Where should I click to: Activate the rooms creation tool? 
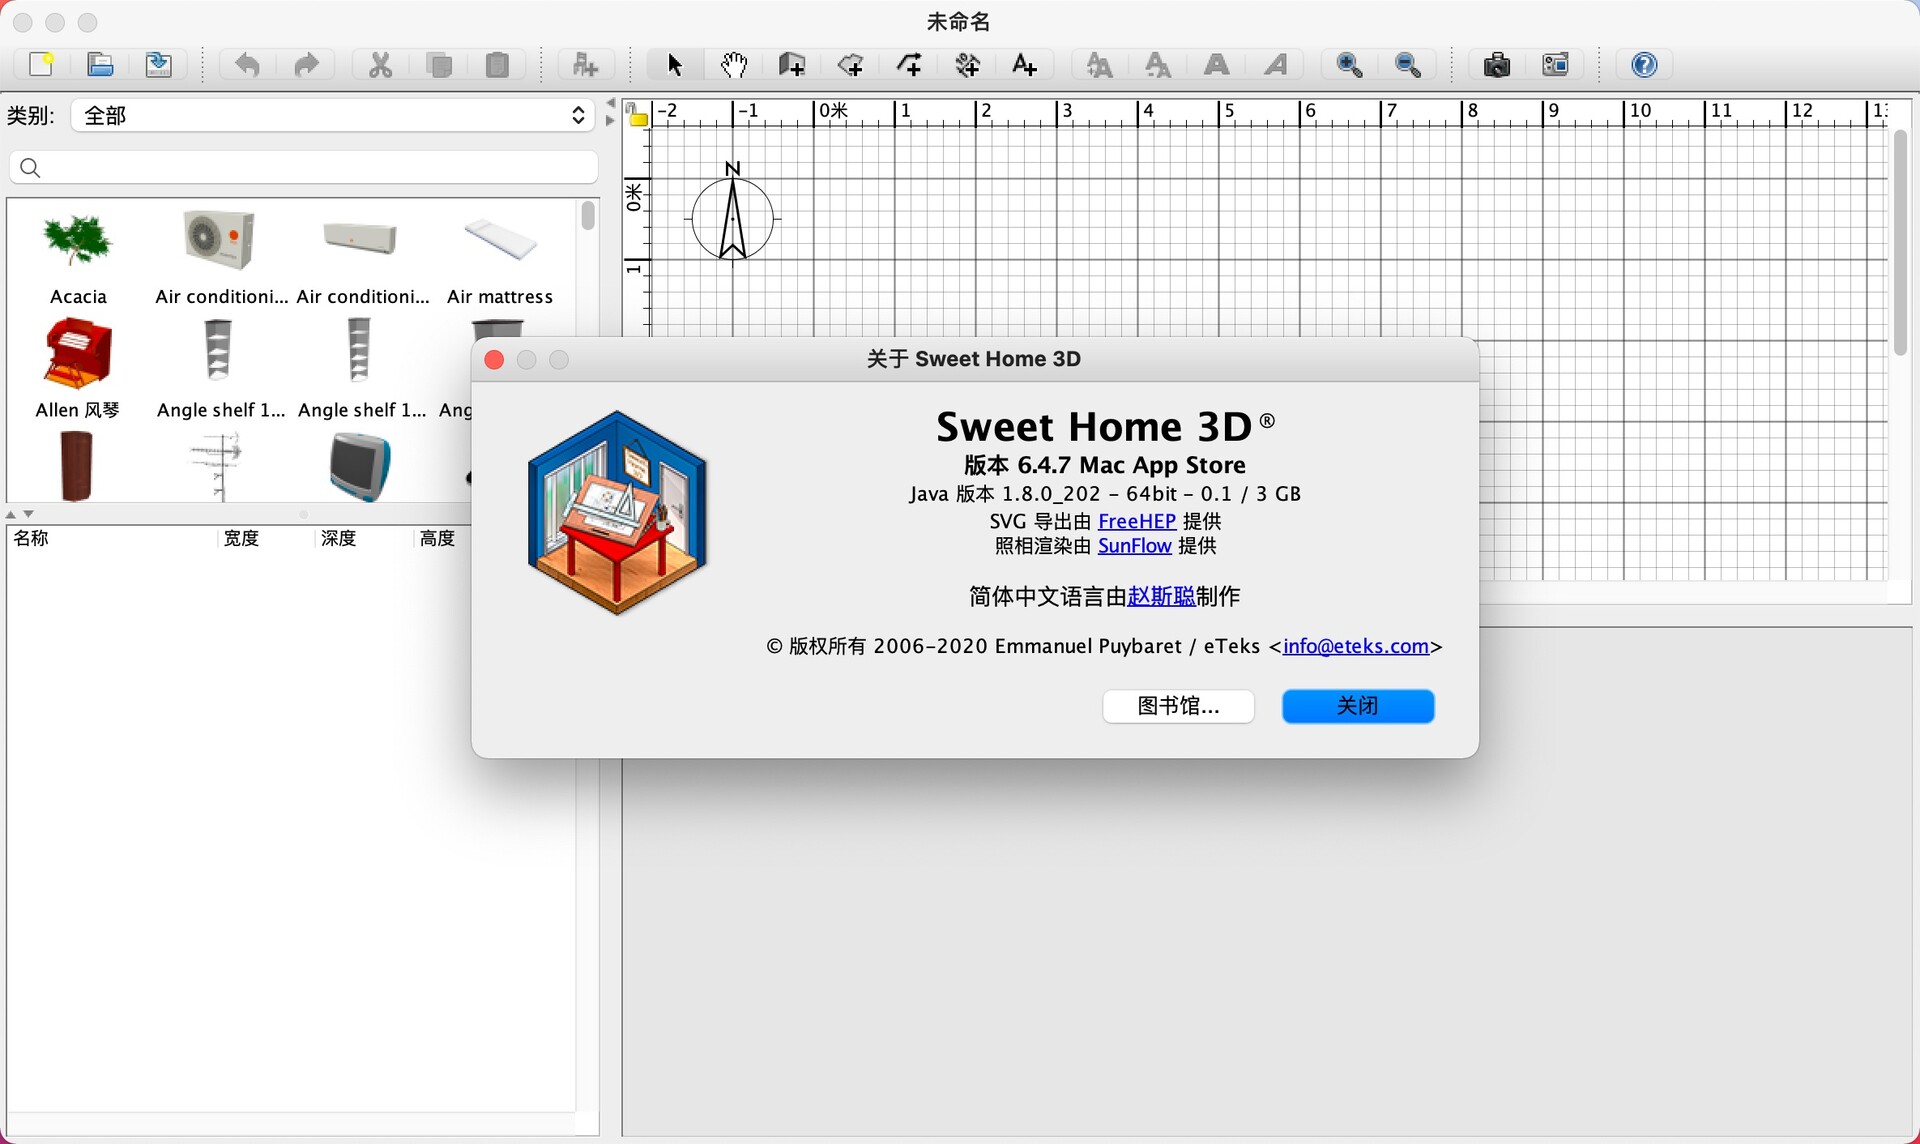851,64
